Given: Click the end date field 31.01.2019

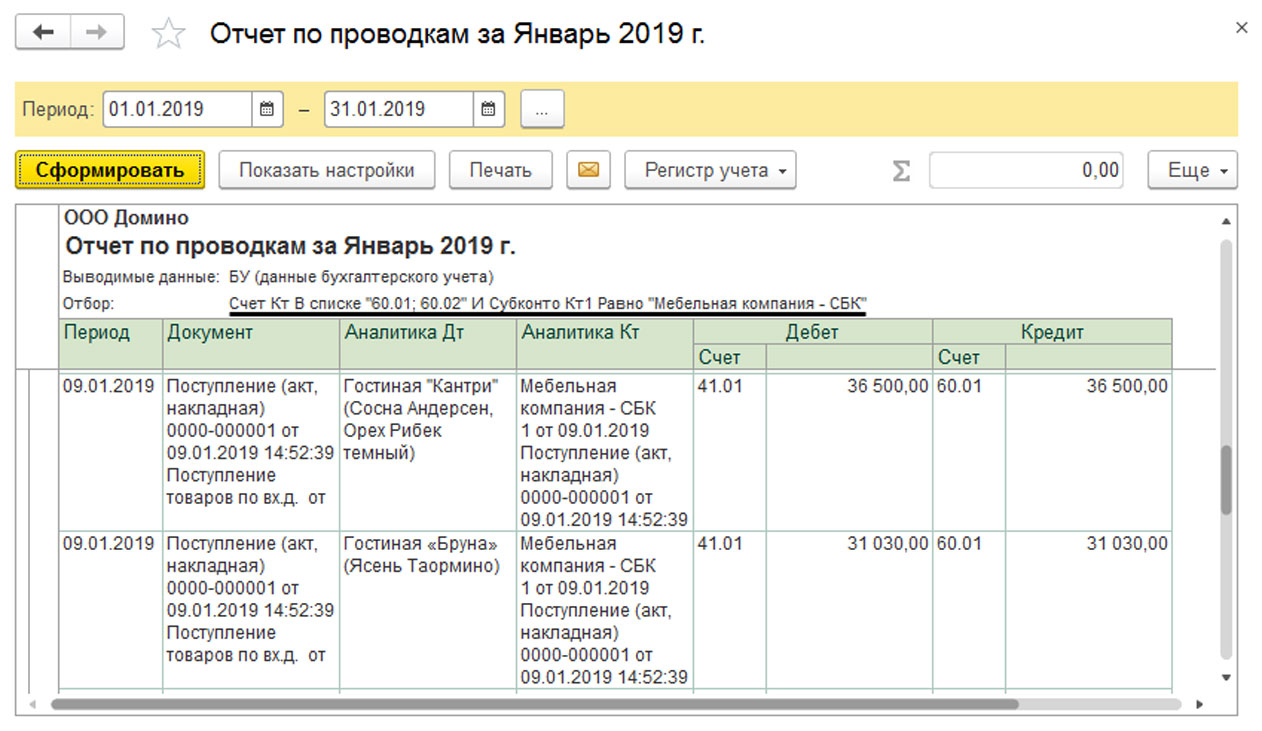Looking at the screenshot, I should 398,110.
